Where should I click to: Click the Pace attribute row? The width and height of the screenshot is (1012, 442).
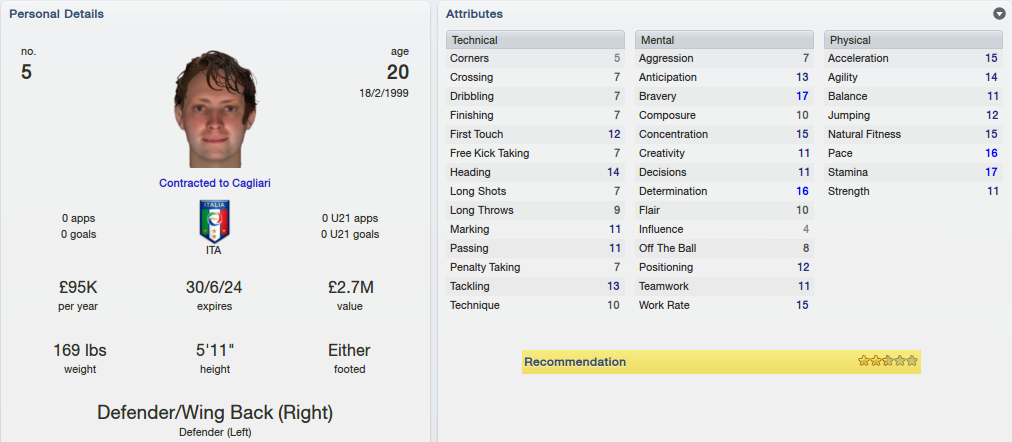(913, 154)
